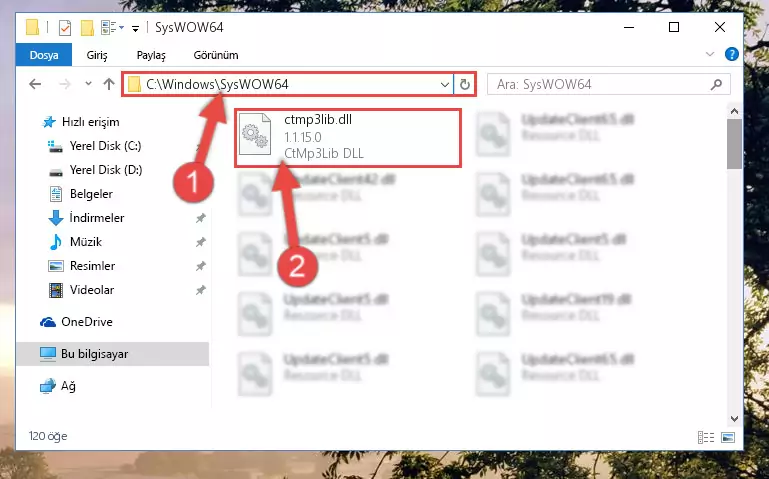Maximize the SysWOW64 window
This screenshot has height=479, width=769.
pos(674,27)
